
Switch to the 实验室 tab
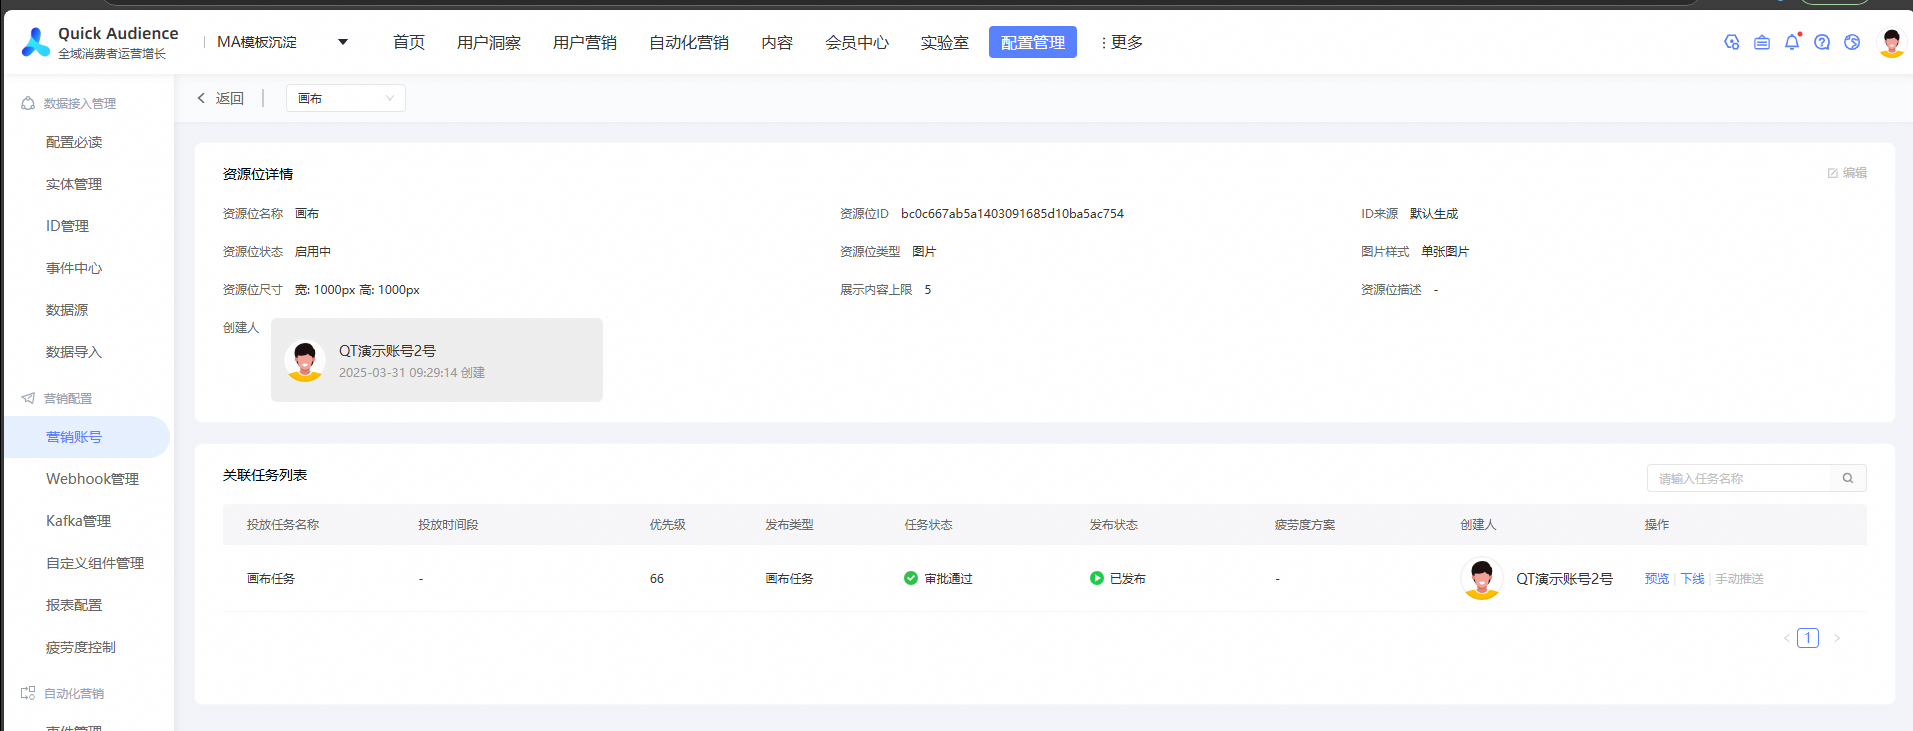[x=945, y=42]
